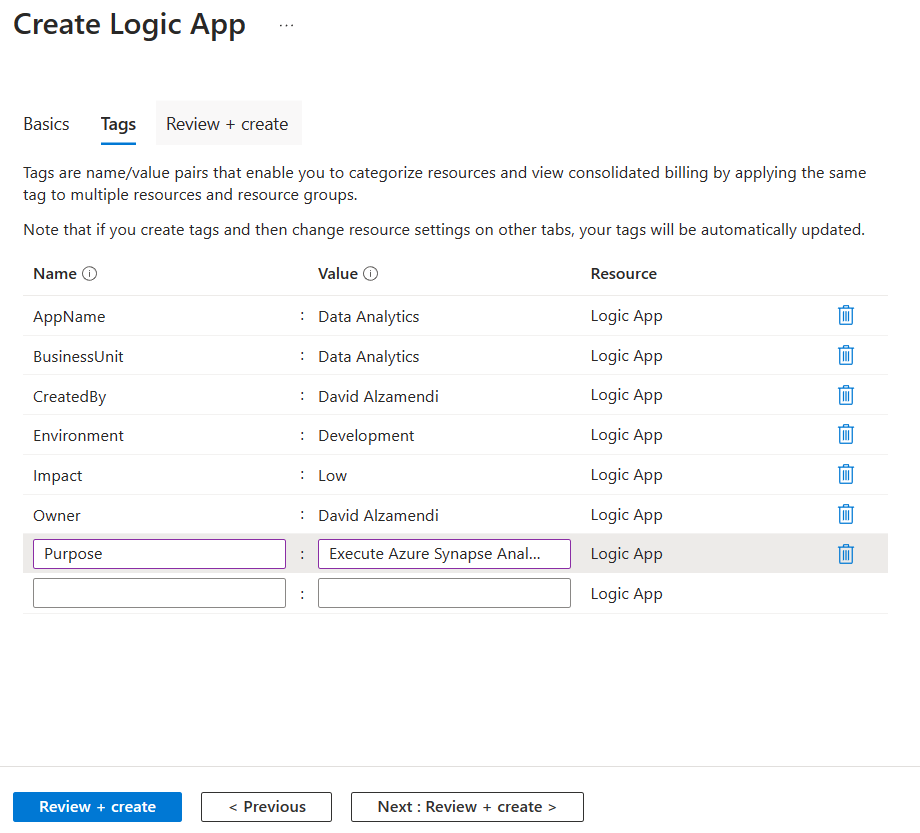
Task: Click Logic App resource in empty row
Action: click(627, 594)
